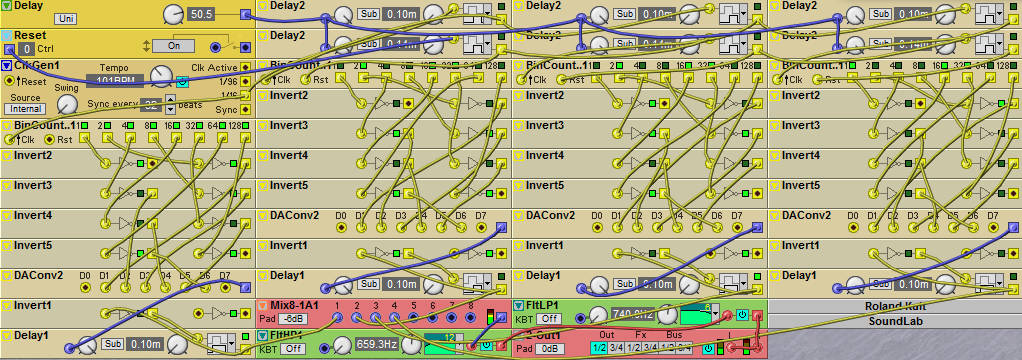Click FltHP1's KBT Off button
The height and width of the screenshot is (360, 1022).
[x=292, y=349]
